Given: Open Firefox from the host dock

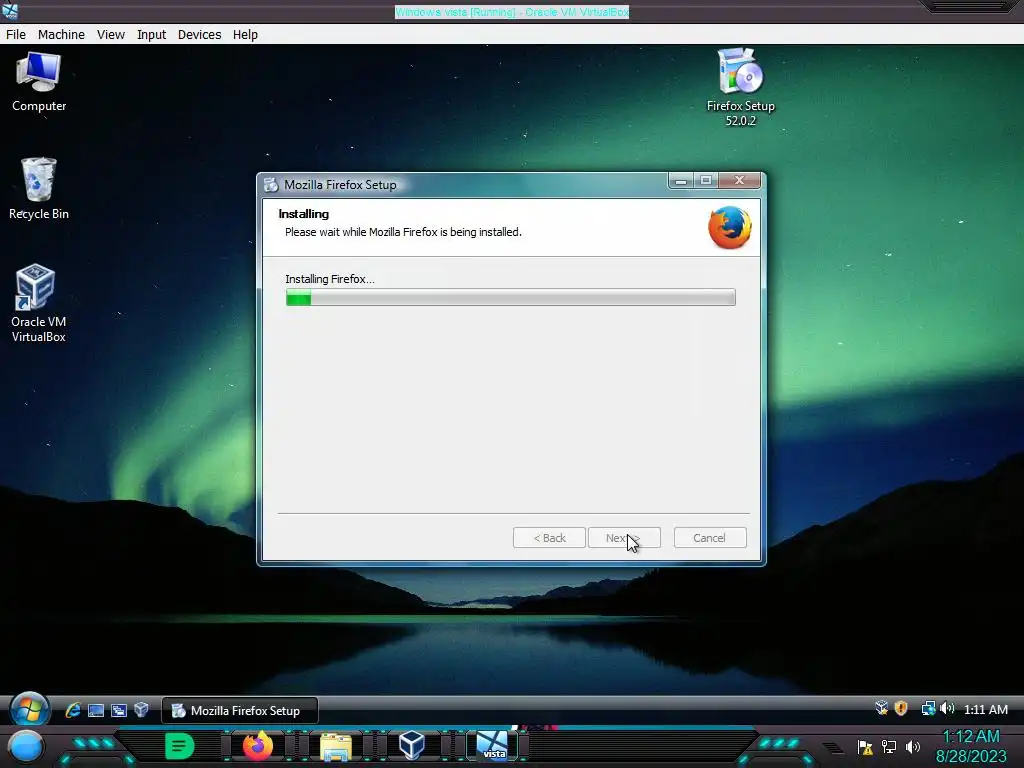Looking at the screenshot, I should 258,746.
